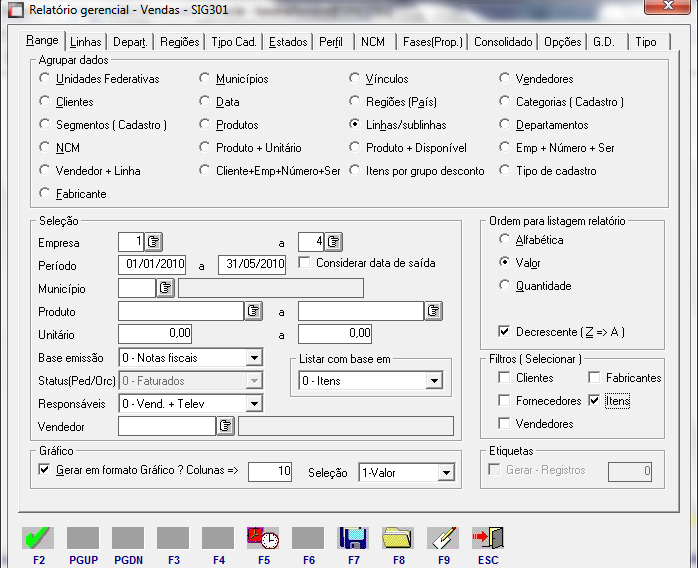Open the F8 yellow folder icon
Image resolution: width=698 pixels, height=568 pixels.
[x=398, y=538]
